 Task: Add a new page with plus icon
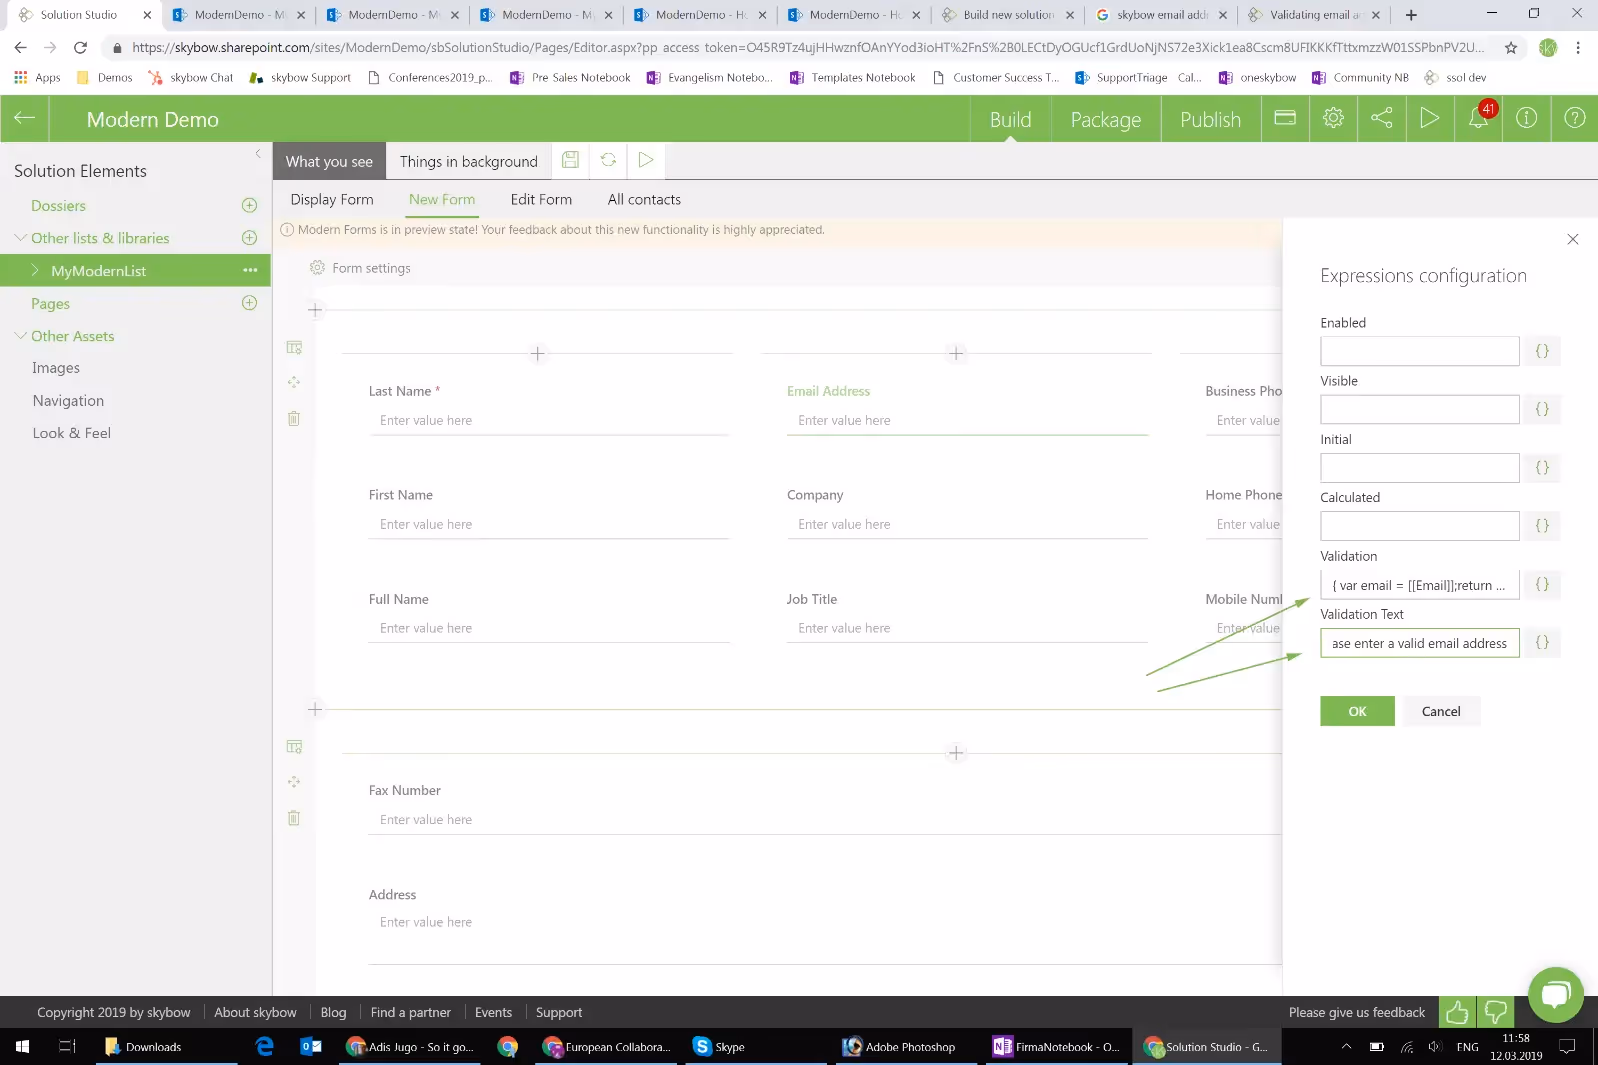pos(250,303)
